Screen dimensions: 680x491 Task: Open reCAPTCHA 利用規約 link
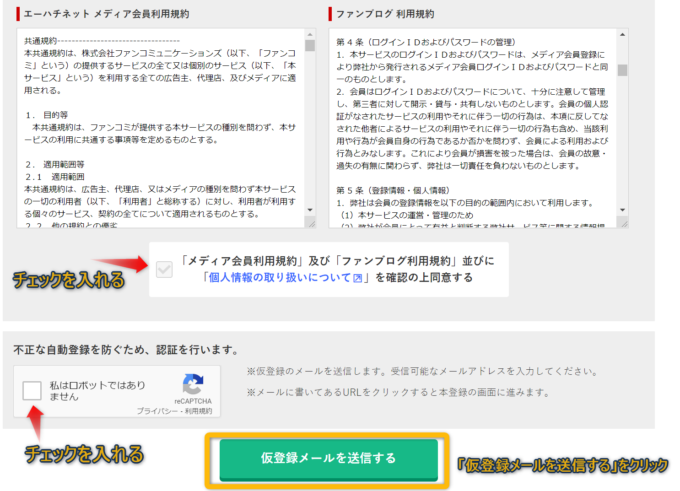[x=200, y=410]
